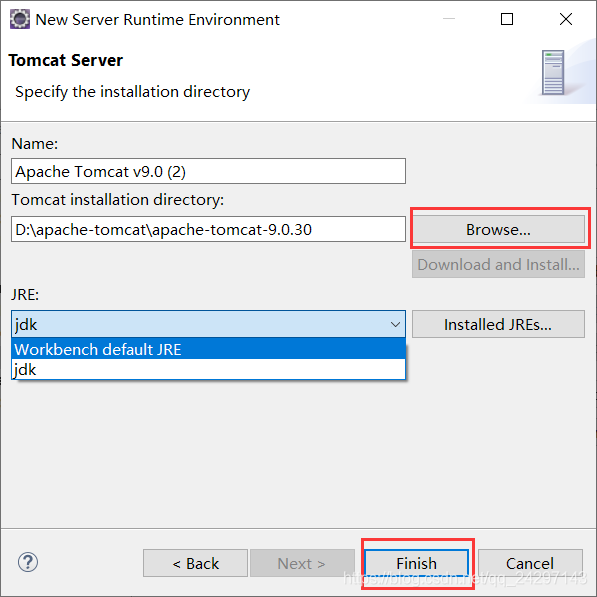Toggle the JRE combo box dropdown arrow

tap(395, 324)
